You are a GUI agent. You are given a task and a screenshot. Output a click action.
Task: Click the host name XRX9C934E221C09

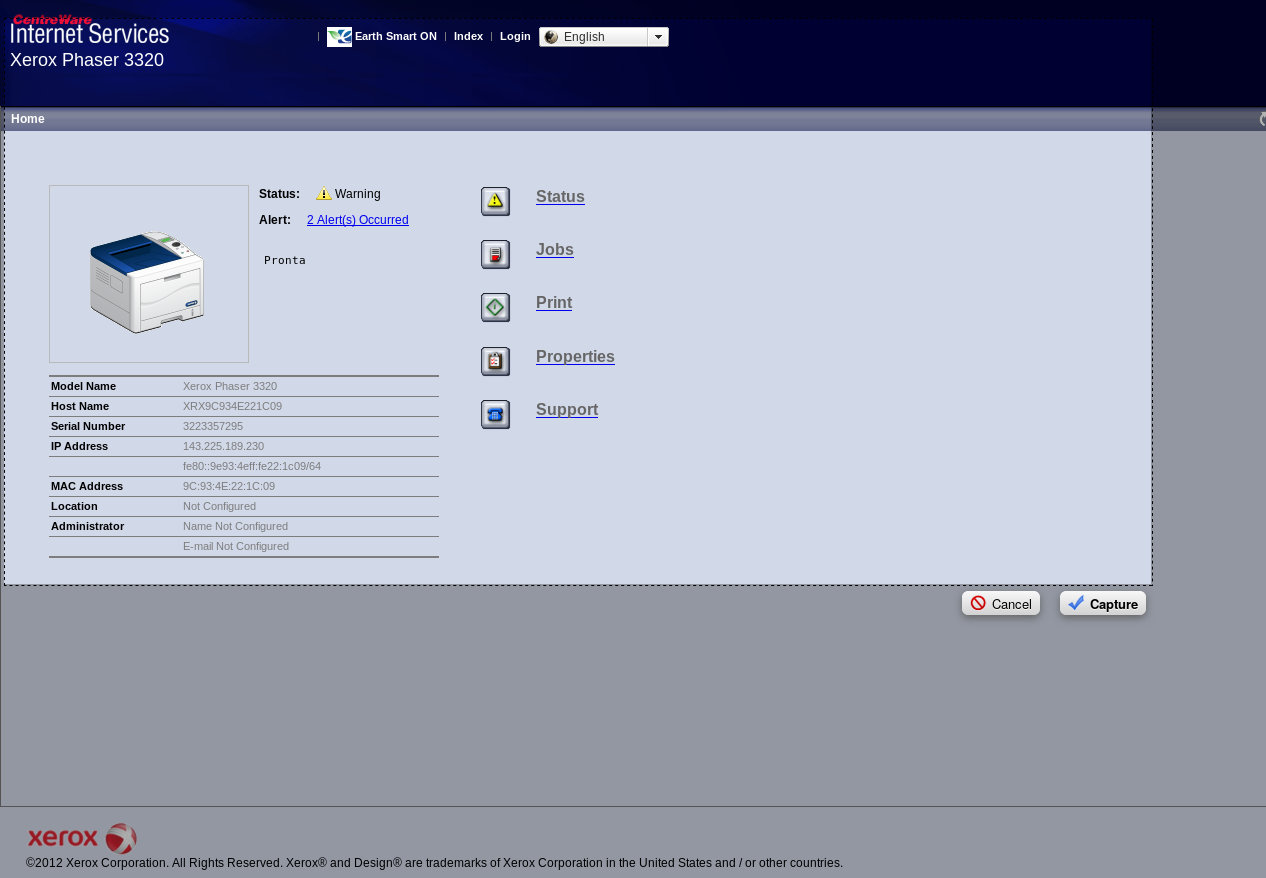[232, 406]
